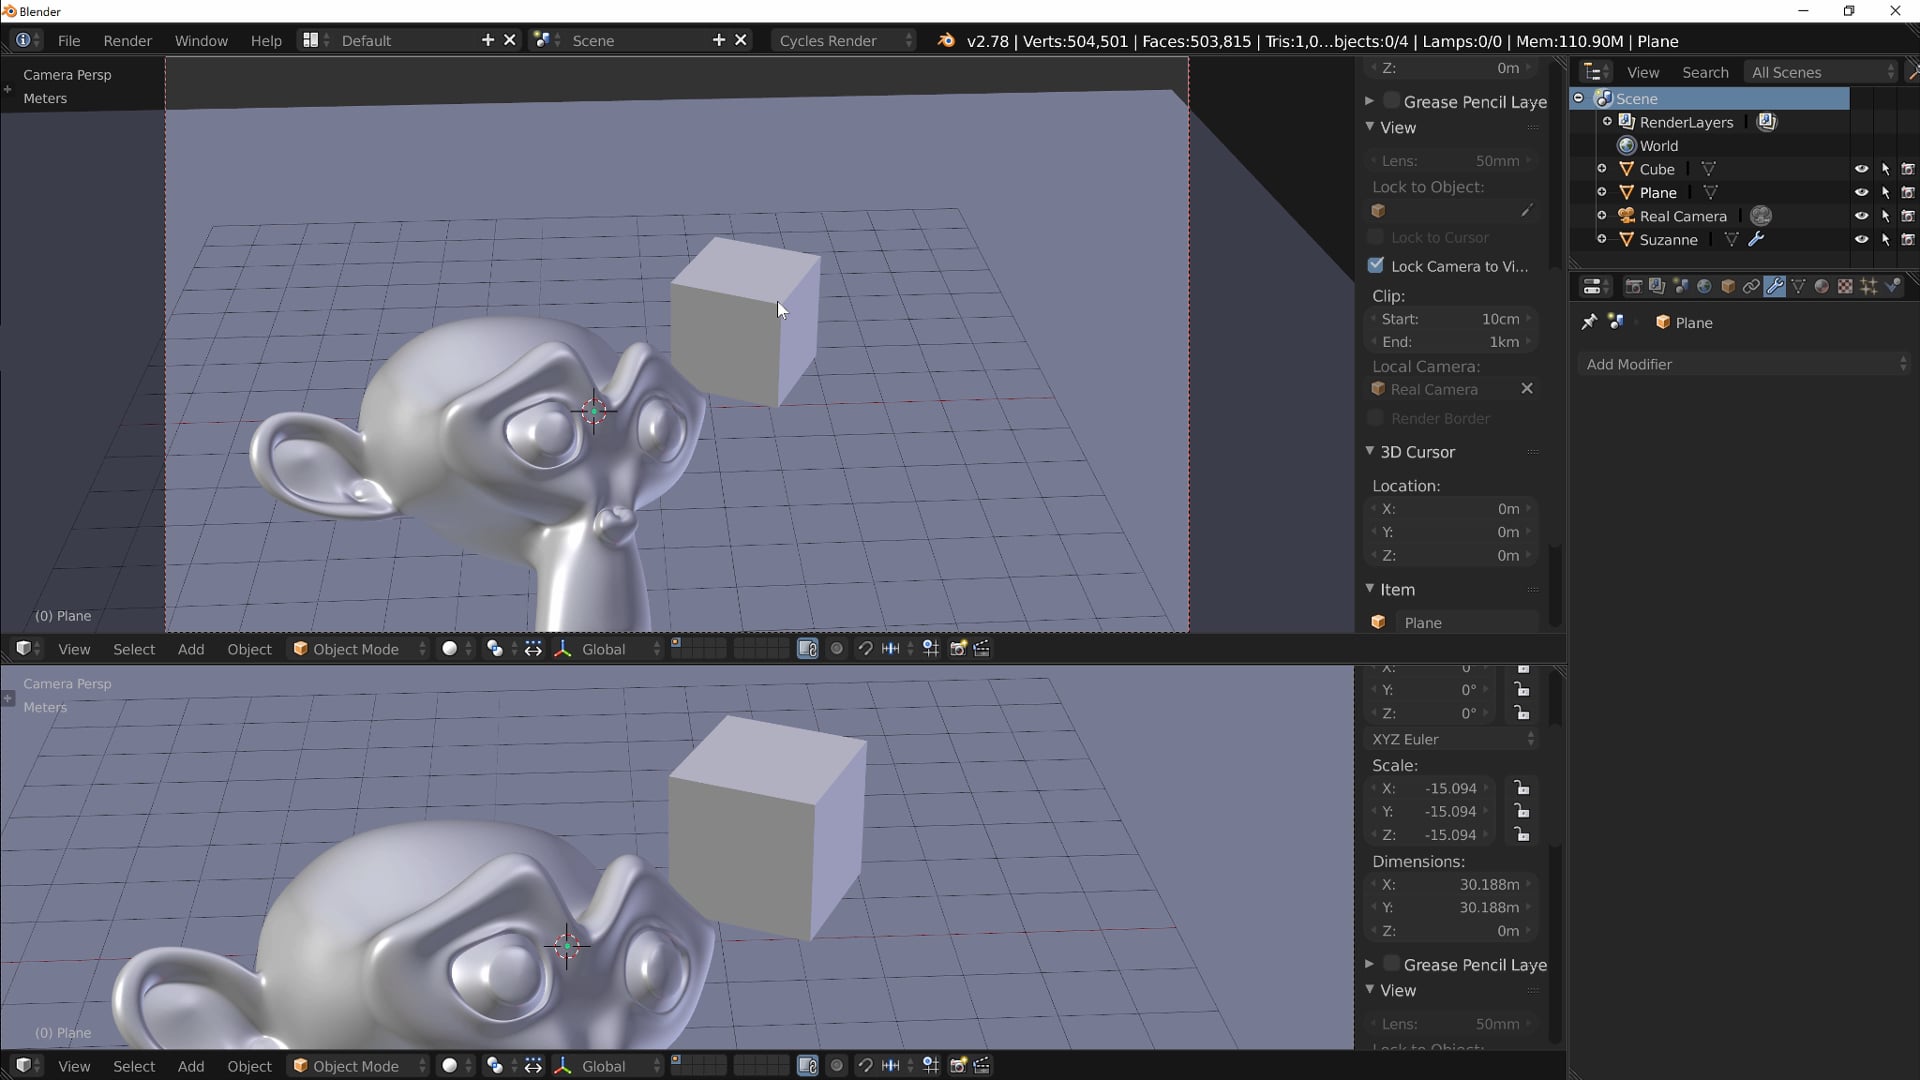The width and height of the screenshot is (1920, 1080).
Task: Select the Physics properties tab
Action: pyautogui.click(x=1895, y=286)
